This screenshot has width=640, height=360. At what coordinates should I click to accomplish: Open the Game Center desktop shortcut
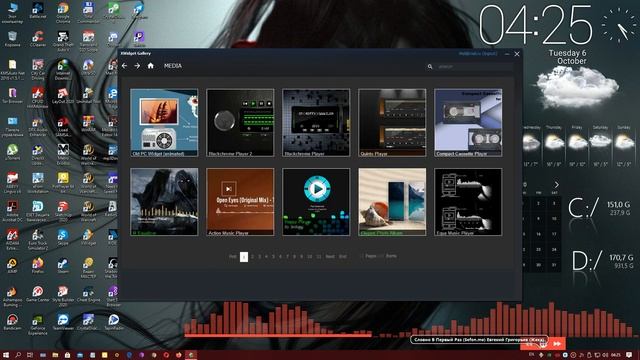[38, 294]
